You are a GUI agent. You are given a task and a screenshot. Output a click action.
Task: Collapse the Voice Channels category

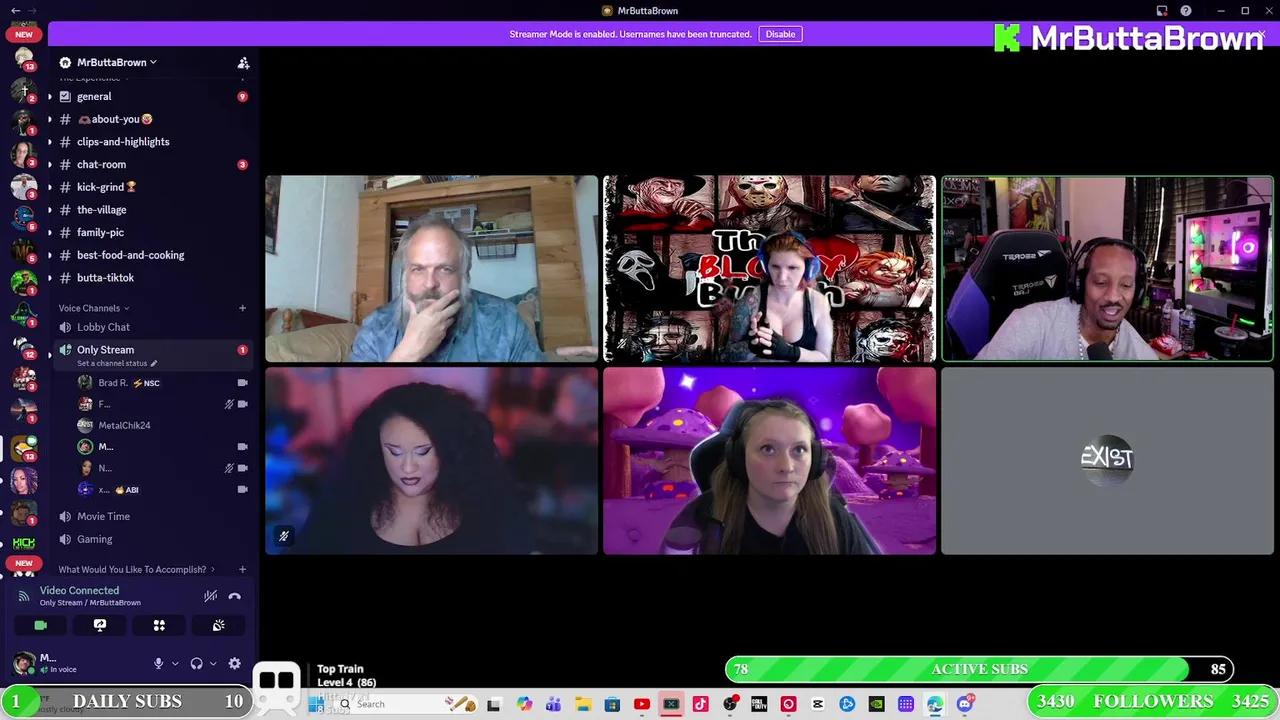tap(93, 308)
